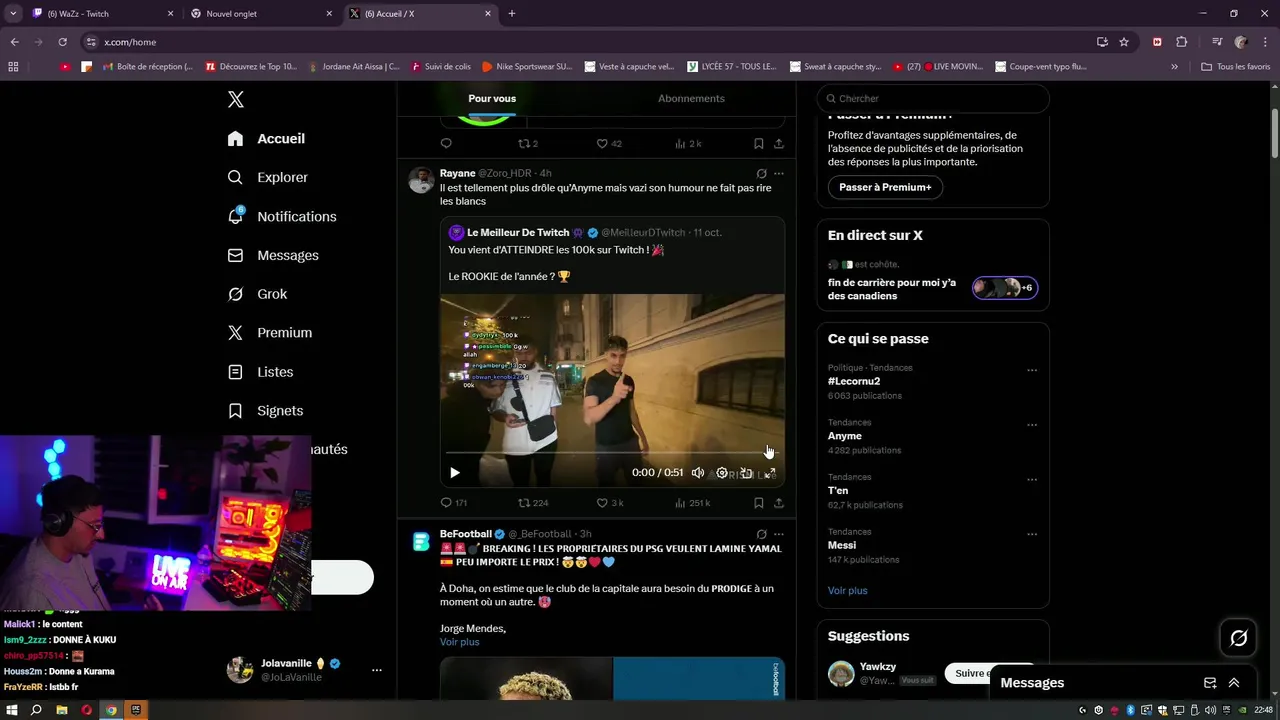Open more options for Anyme trend

pyautogui.click(x=1032, y=425)
